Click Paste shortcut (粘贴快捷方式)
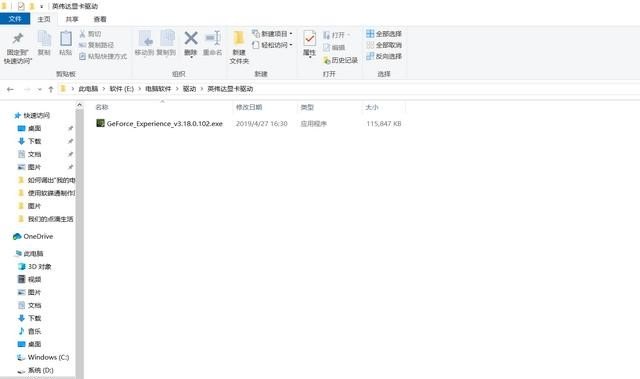 [x=103, y=56]
